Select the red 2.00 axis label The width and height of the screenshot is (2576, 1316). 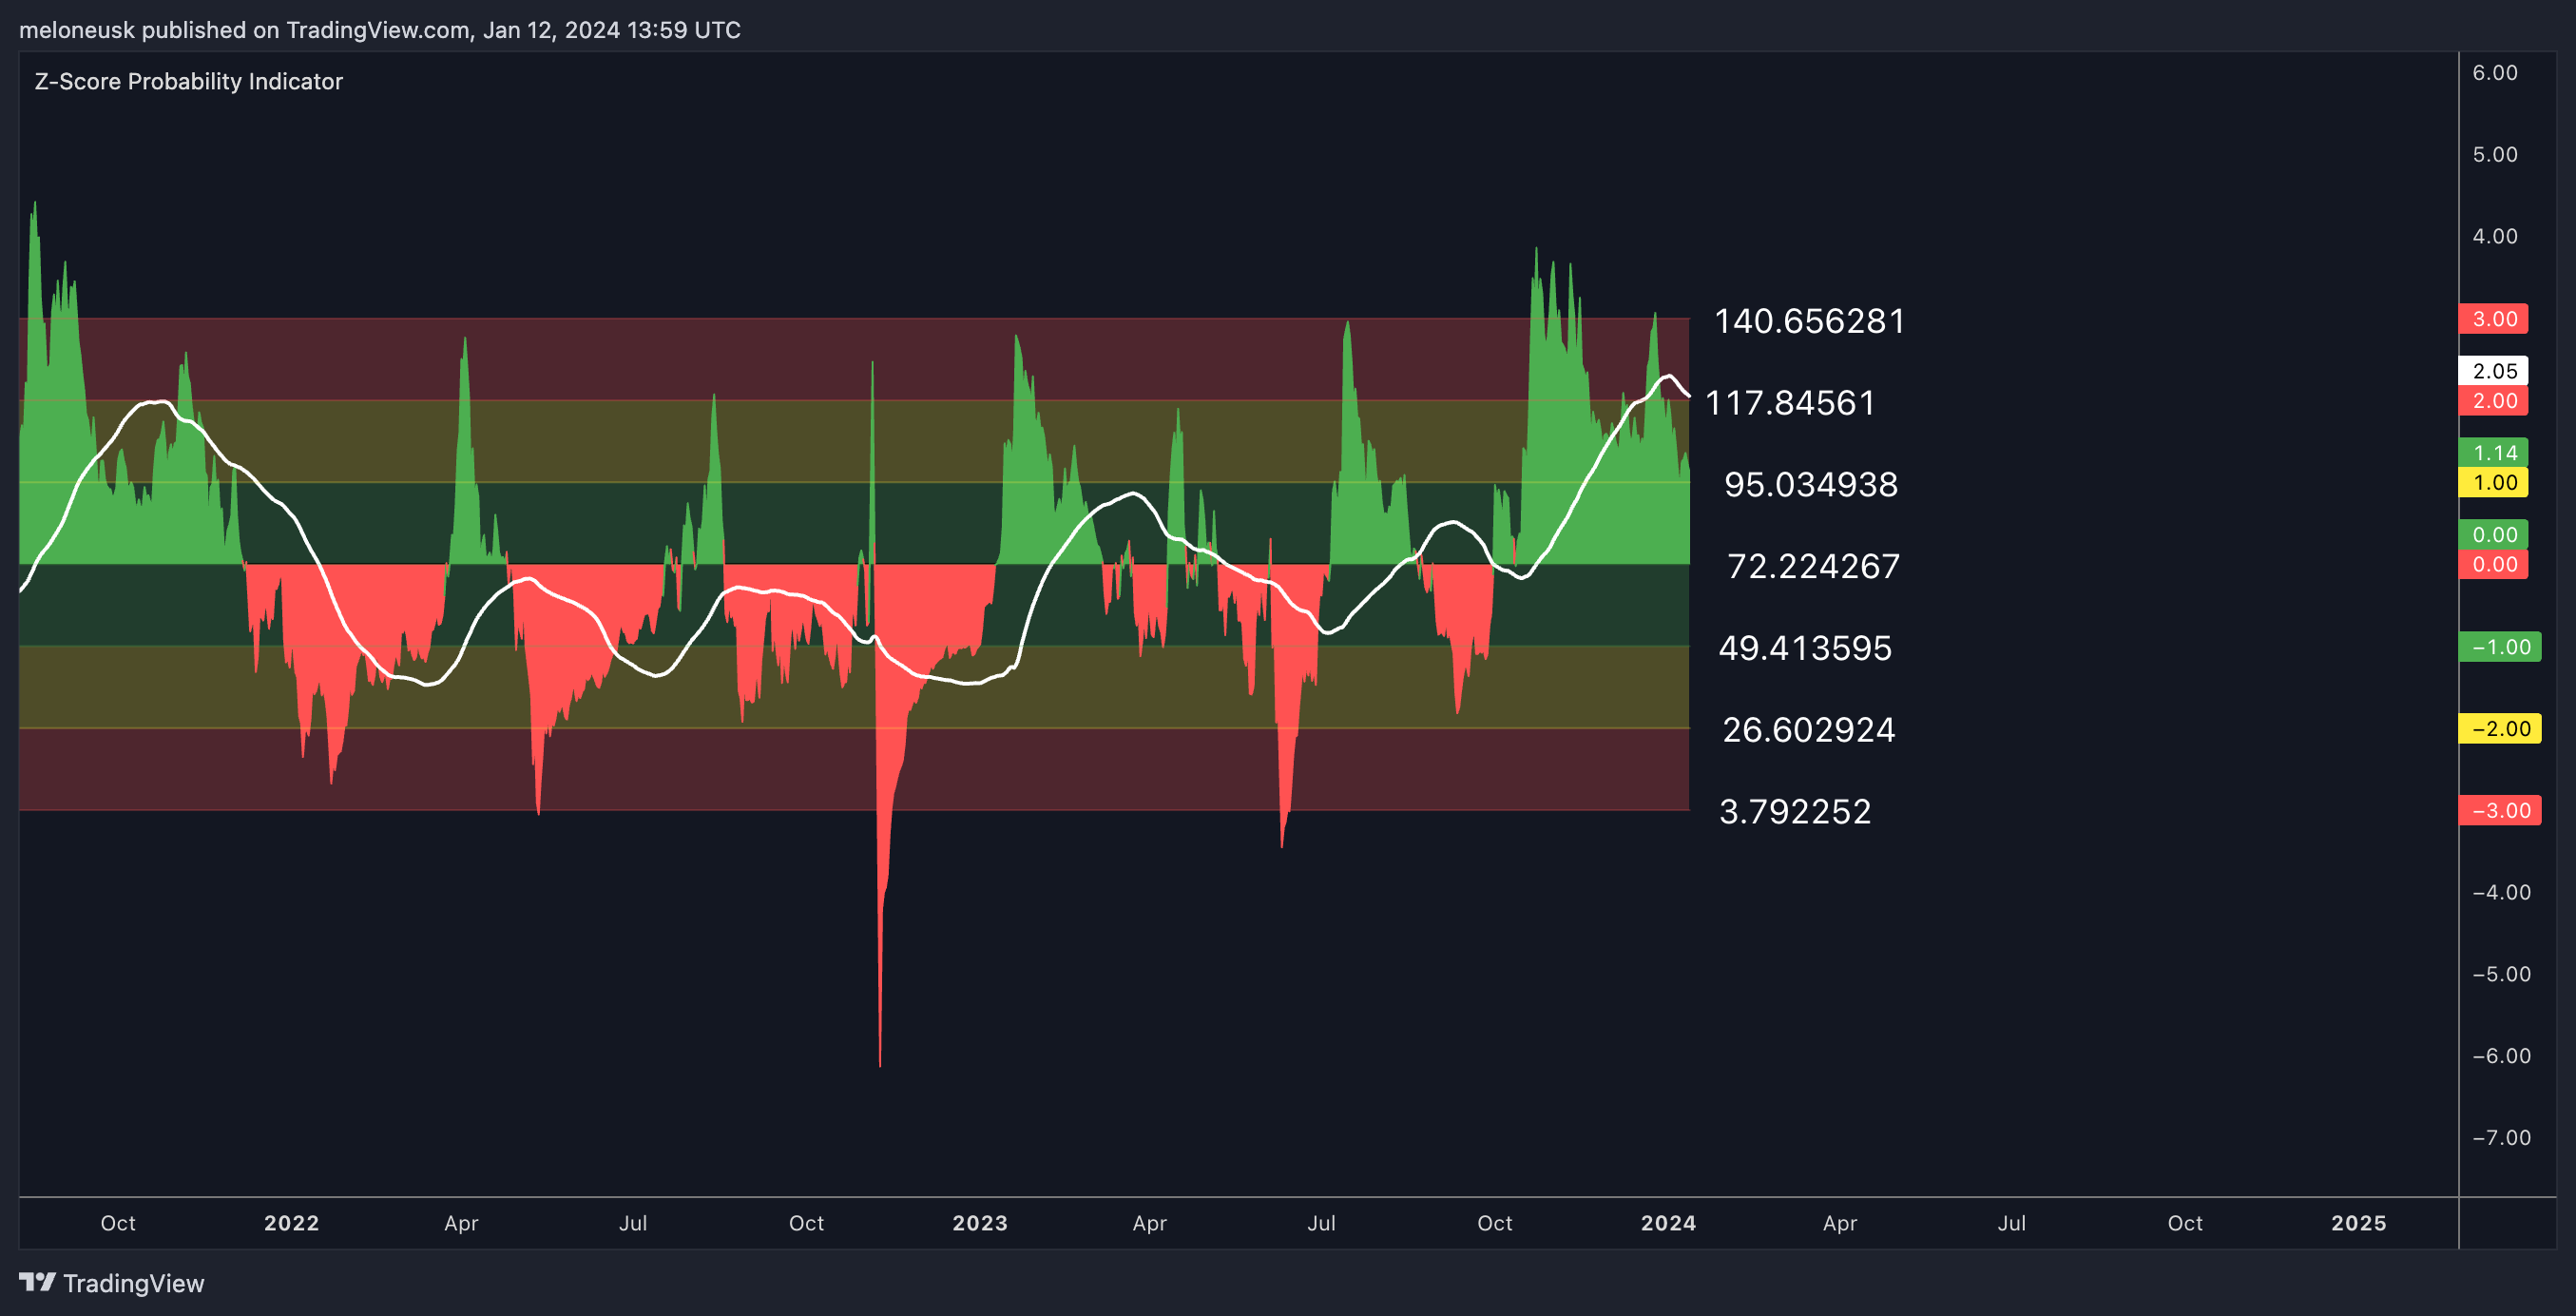click(2493, 401)
